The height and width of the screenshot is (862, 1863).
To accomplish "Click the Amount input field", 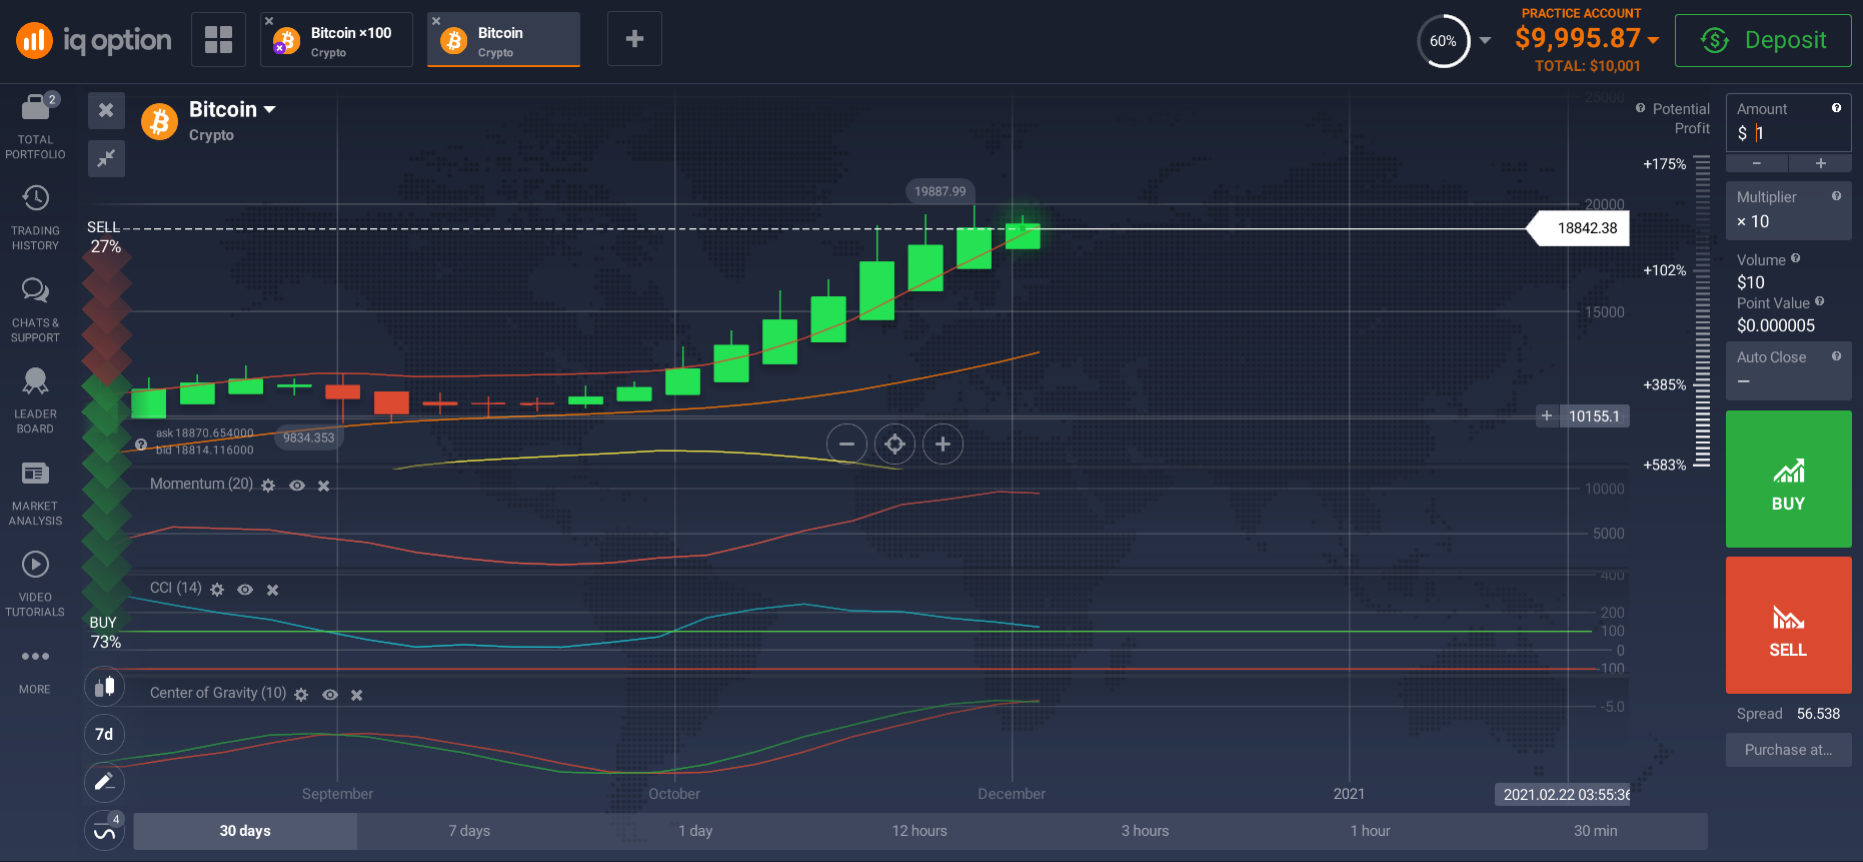I will point(1789,123).
